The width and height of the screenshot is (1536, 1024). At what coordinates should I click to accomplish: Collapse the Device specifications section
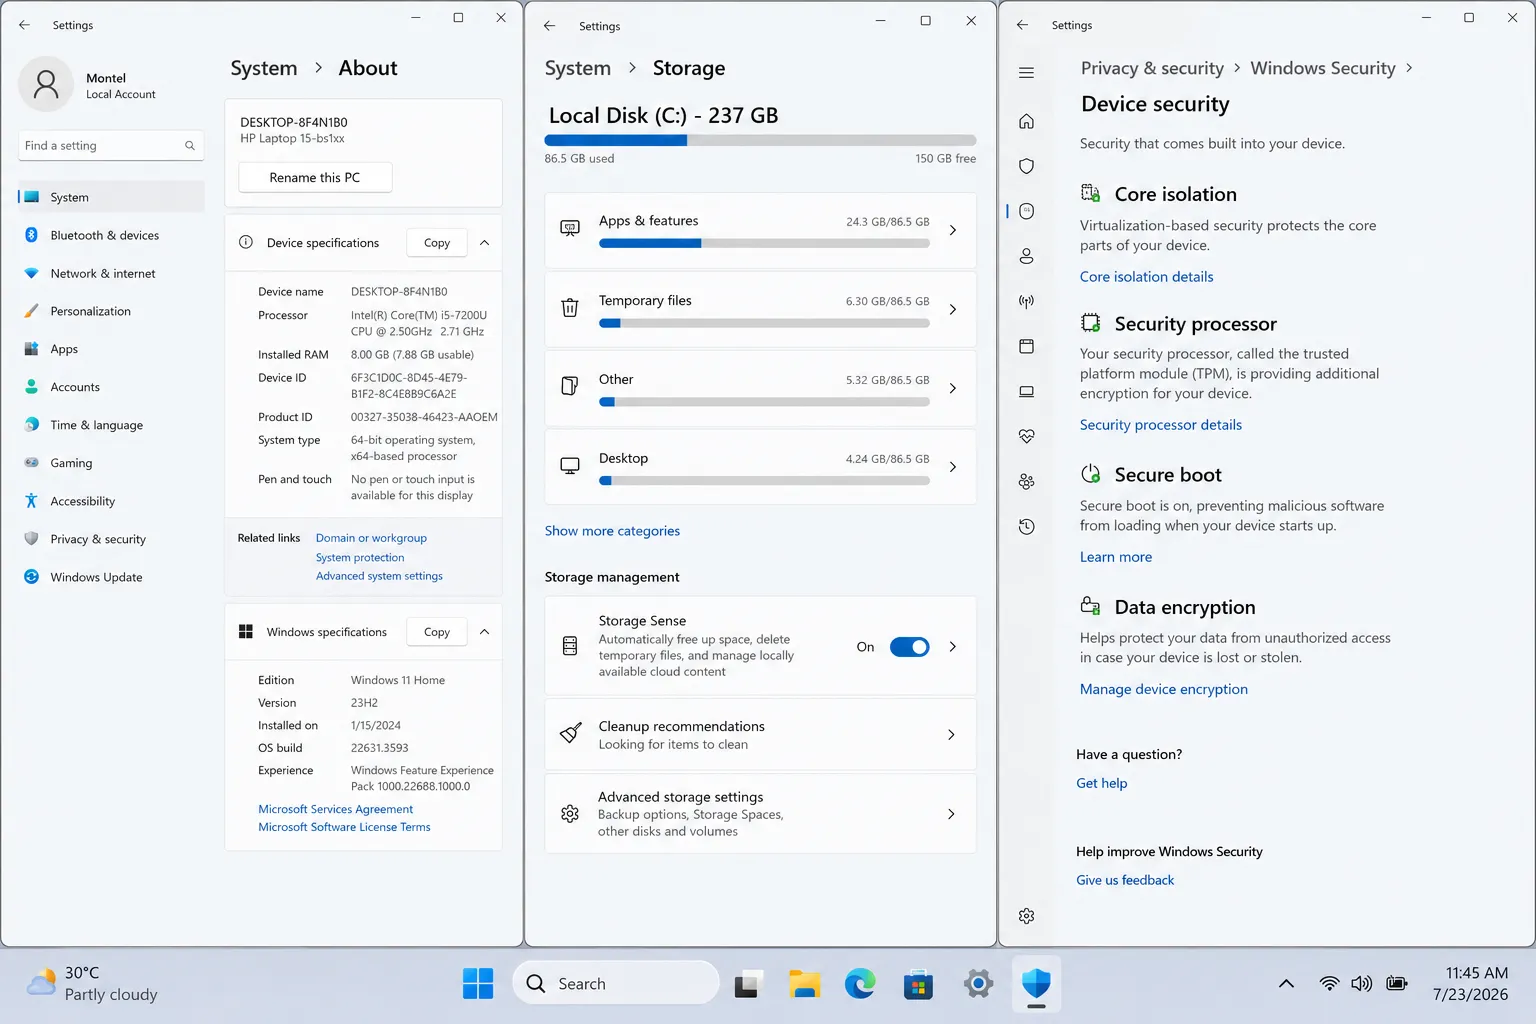(484, 243)
